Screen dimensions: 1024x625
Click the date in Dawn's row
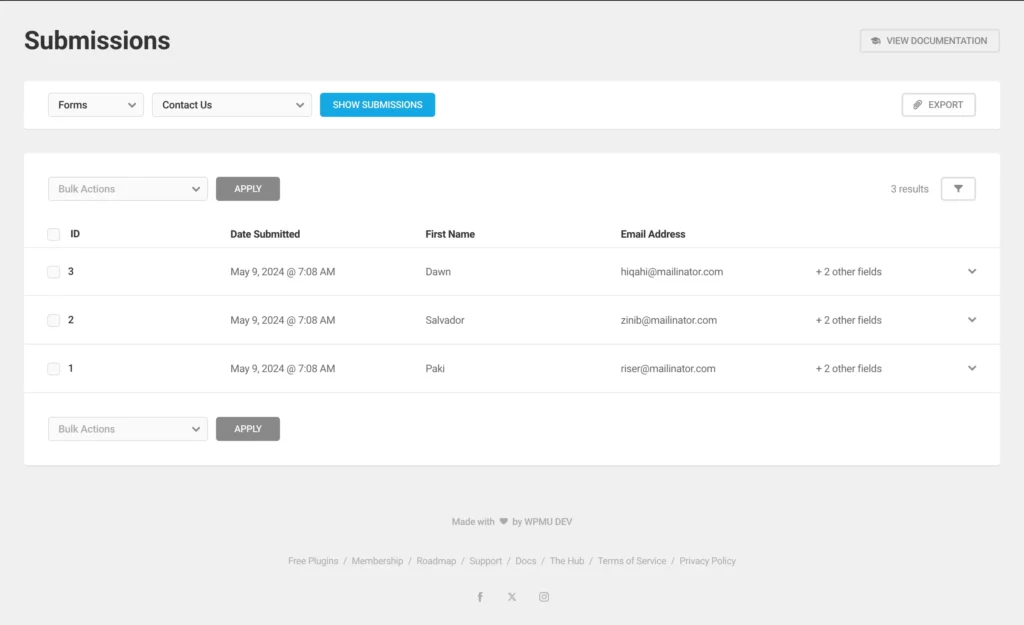point(283,272)
